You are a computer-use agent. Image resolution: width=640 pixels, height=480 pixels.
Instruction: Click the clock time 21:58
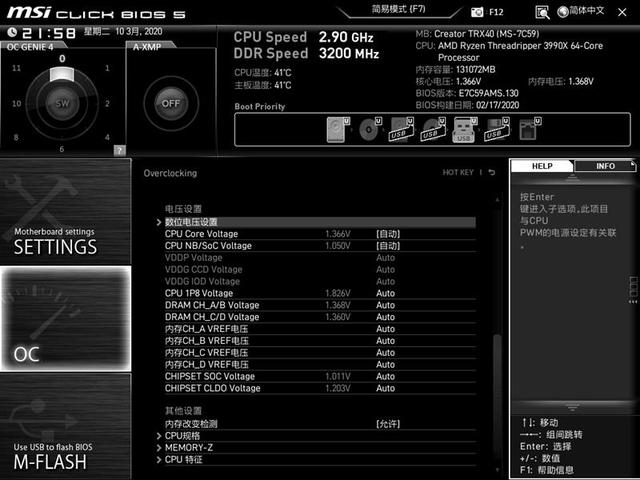[x=49, y=33]
